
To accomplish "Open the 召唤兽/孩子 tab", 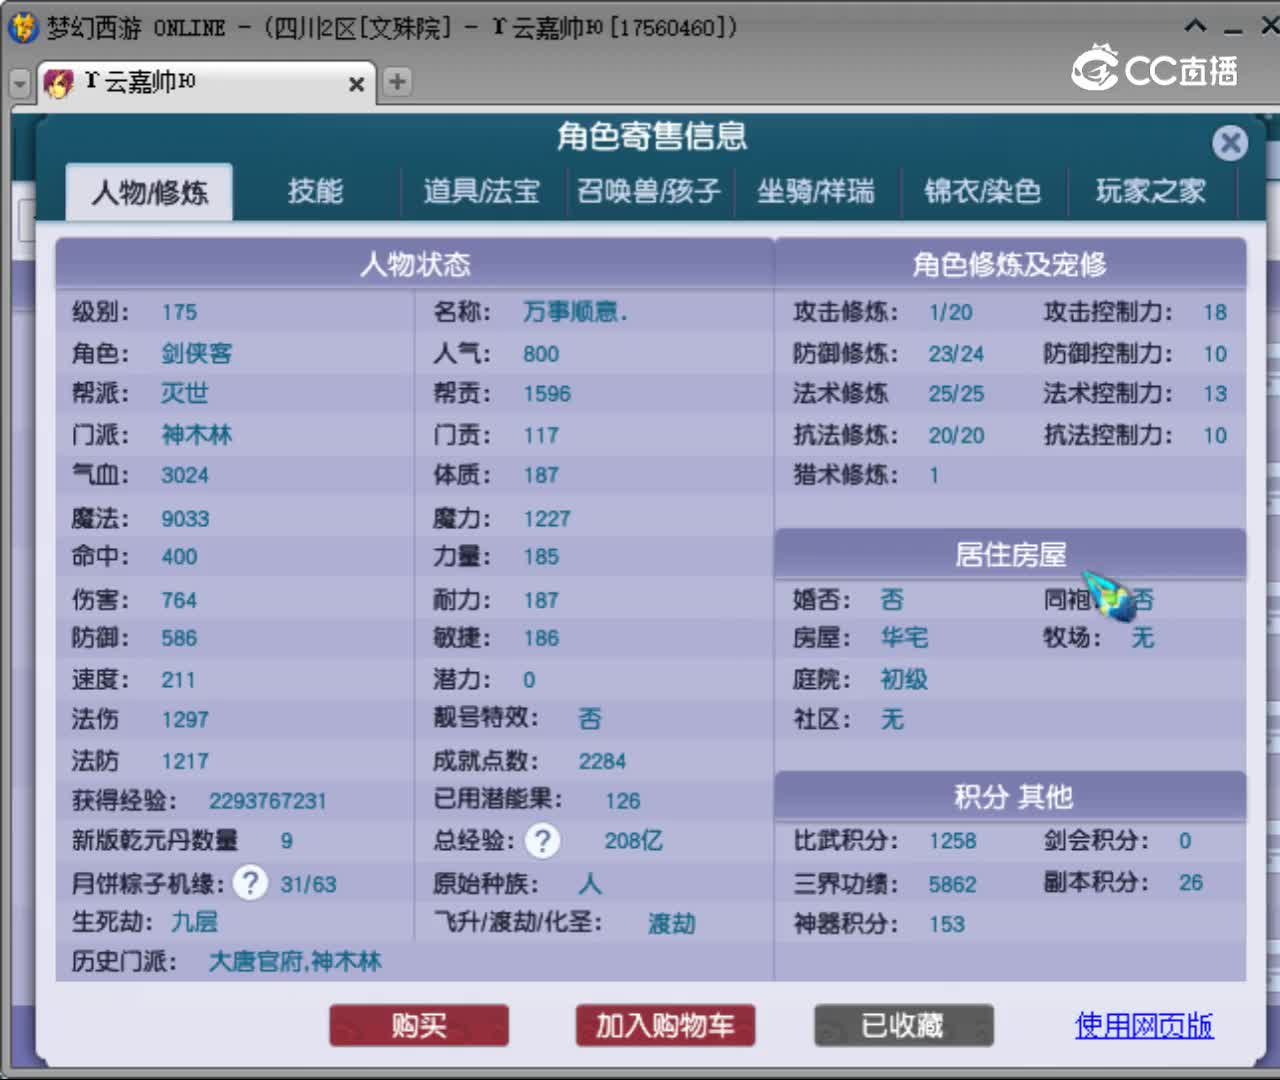I will tap(649, 191).
